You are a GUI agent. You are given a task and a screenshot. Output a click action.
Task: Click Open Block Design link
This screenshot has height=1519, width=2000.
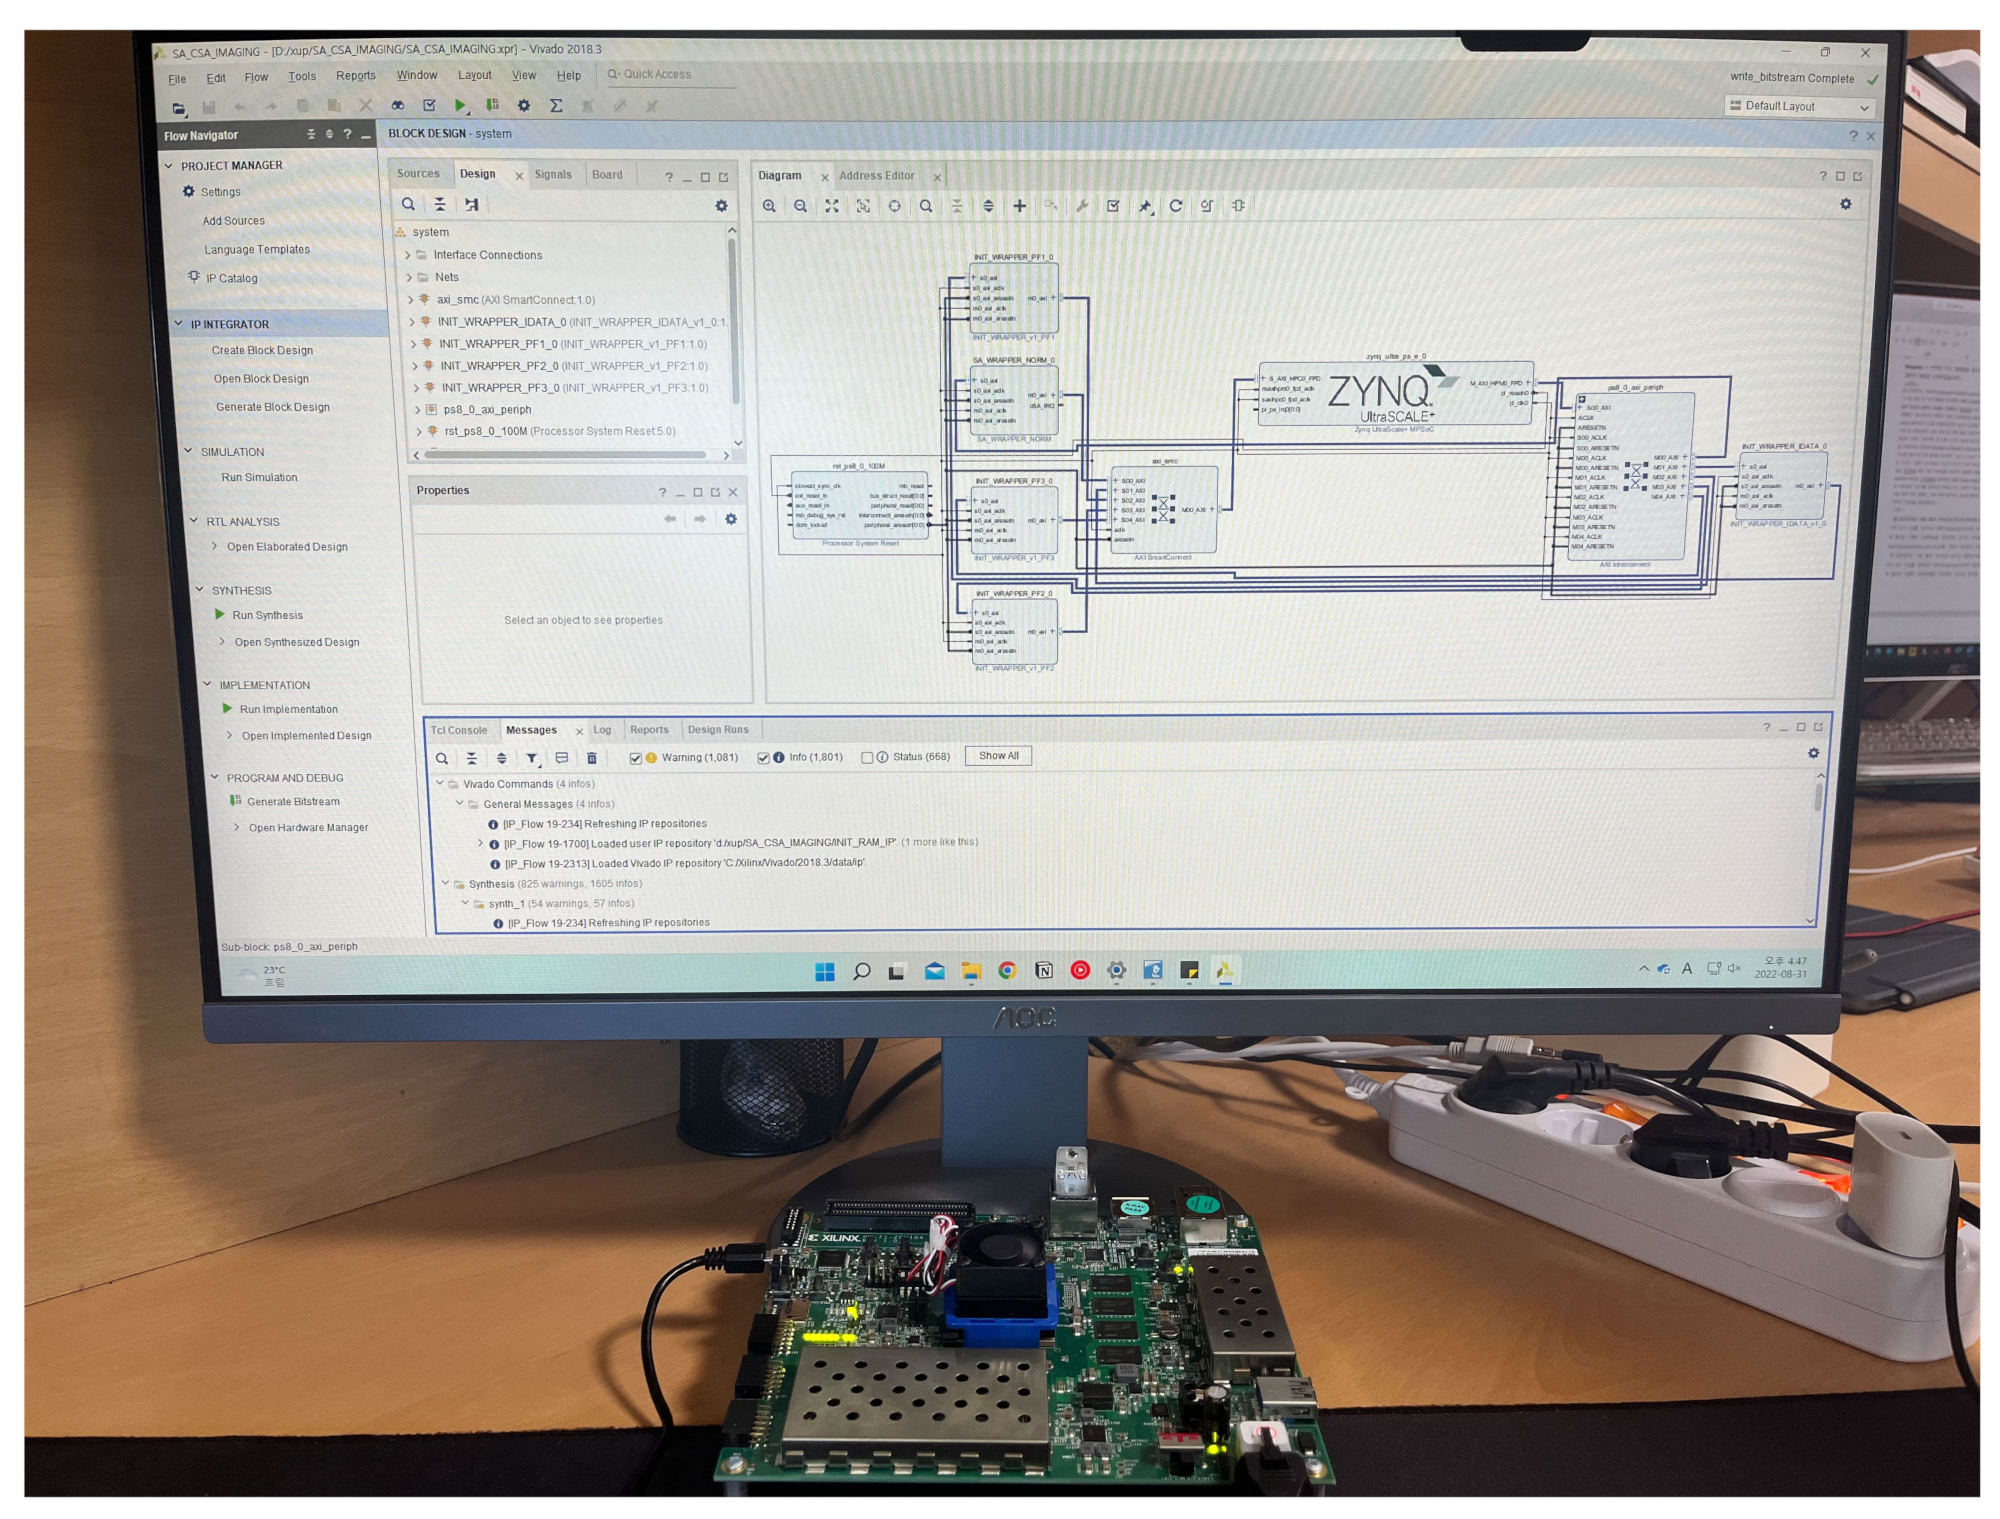pos(261,379)
